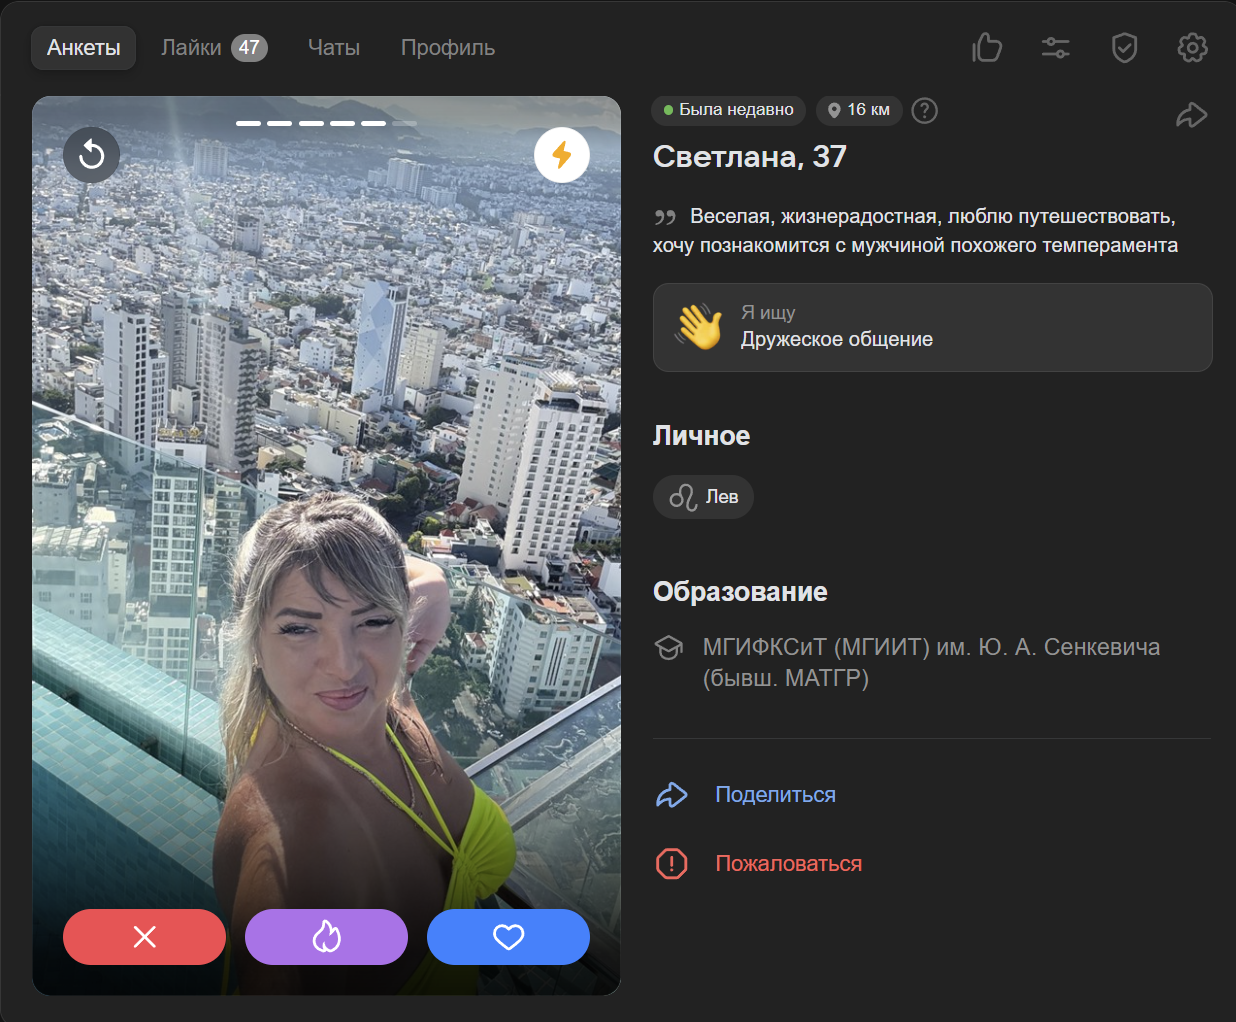The height and width of the screenshot is (1022, 1236).
Task: Click the share arrow icon beside distance
Action: (x=1192, y=115)
